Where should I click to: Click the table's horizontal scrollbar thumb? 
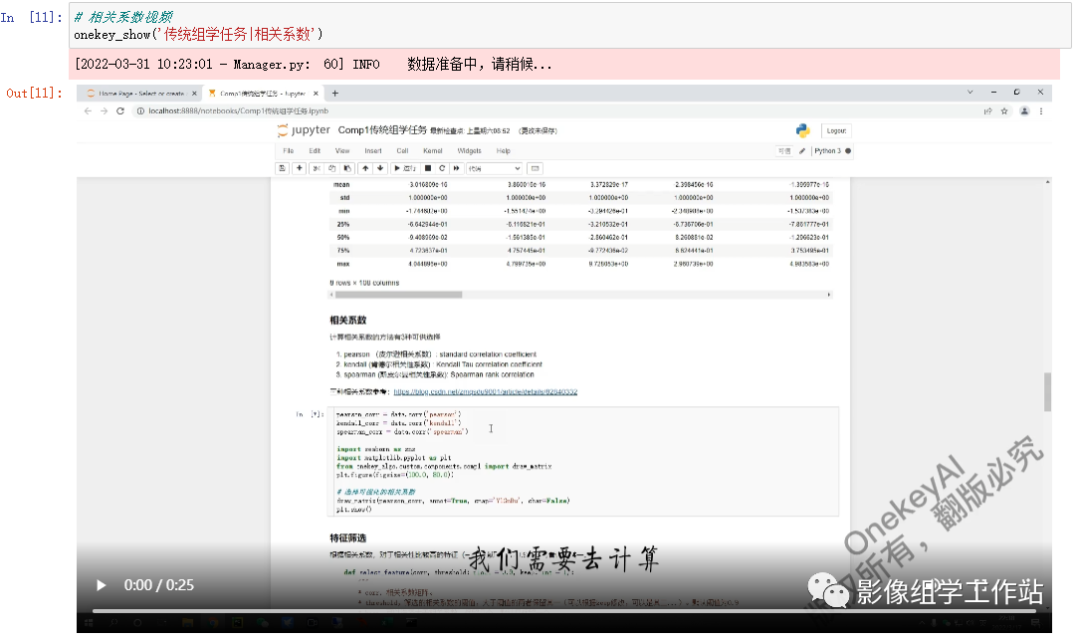(x=399, y=295)
